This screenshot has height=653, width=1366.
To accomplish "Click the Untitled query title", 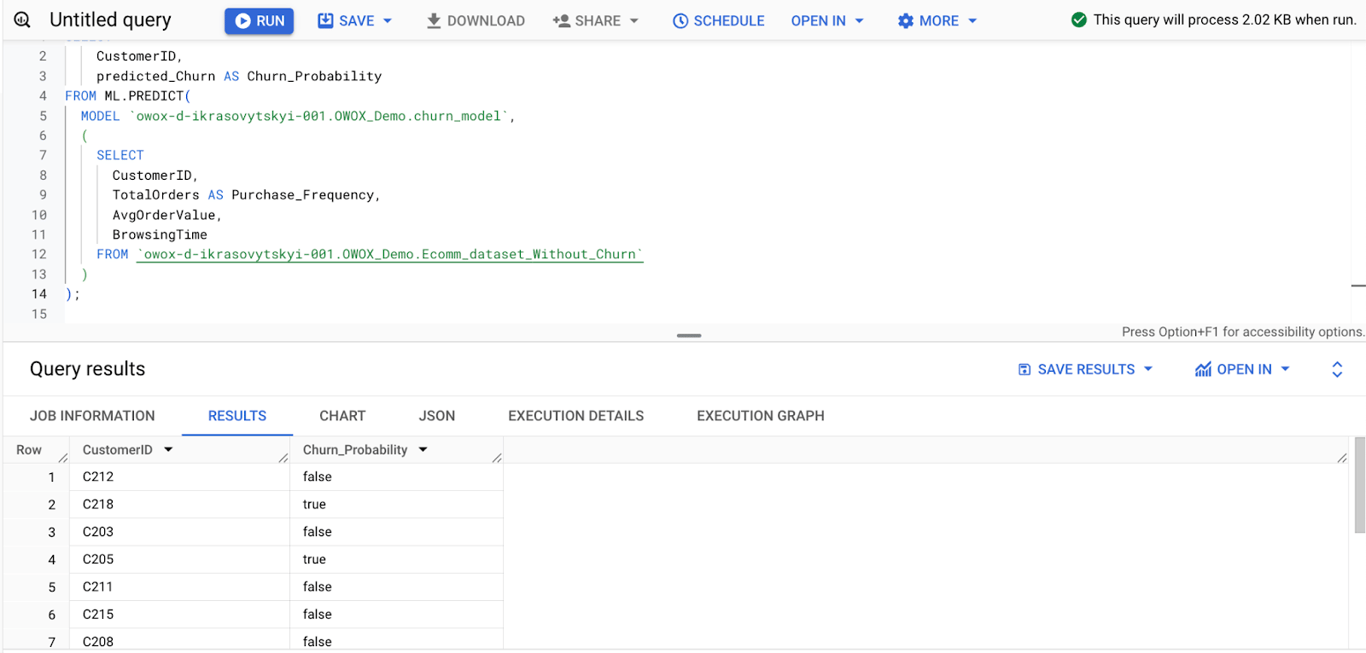I will point(110,20).
